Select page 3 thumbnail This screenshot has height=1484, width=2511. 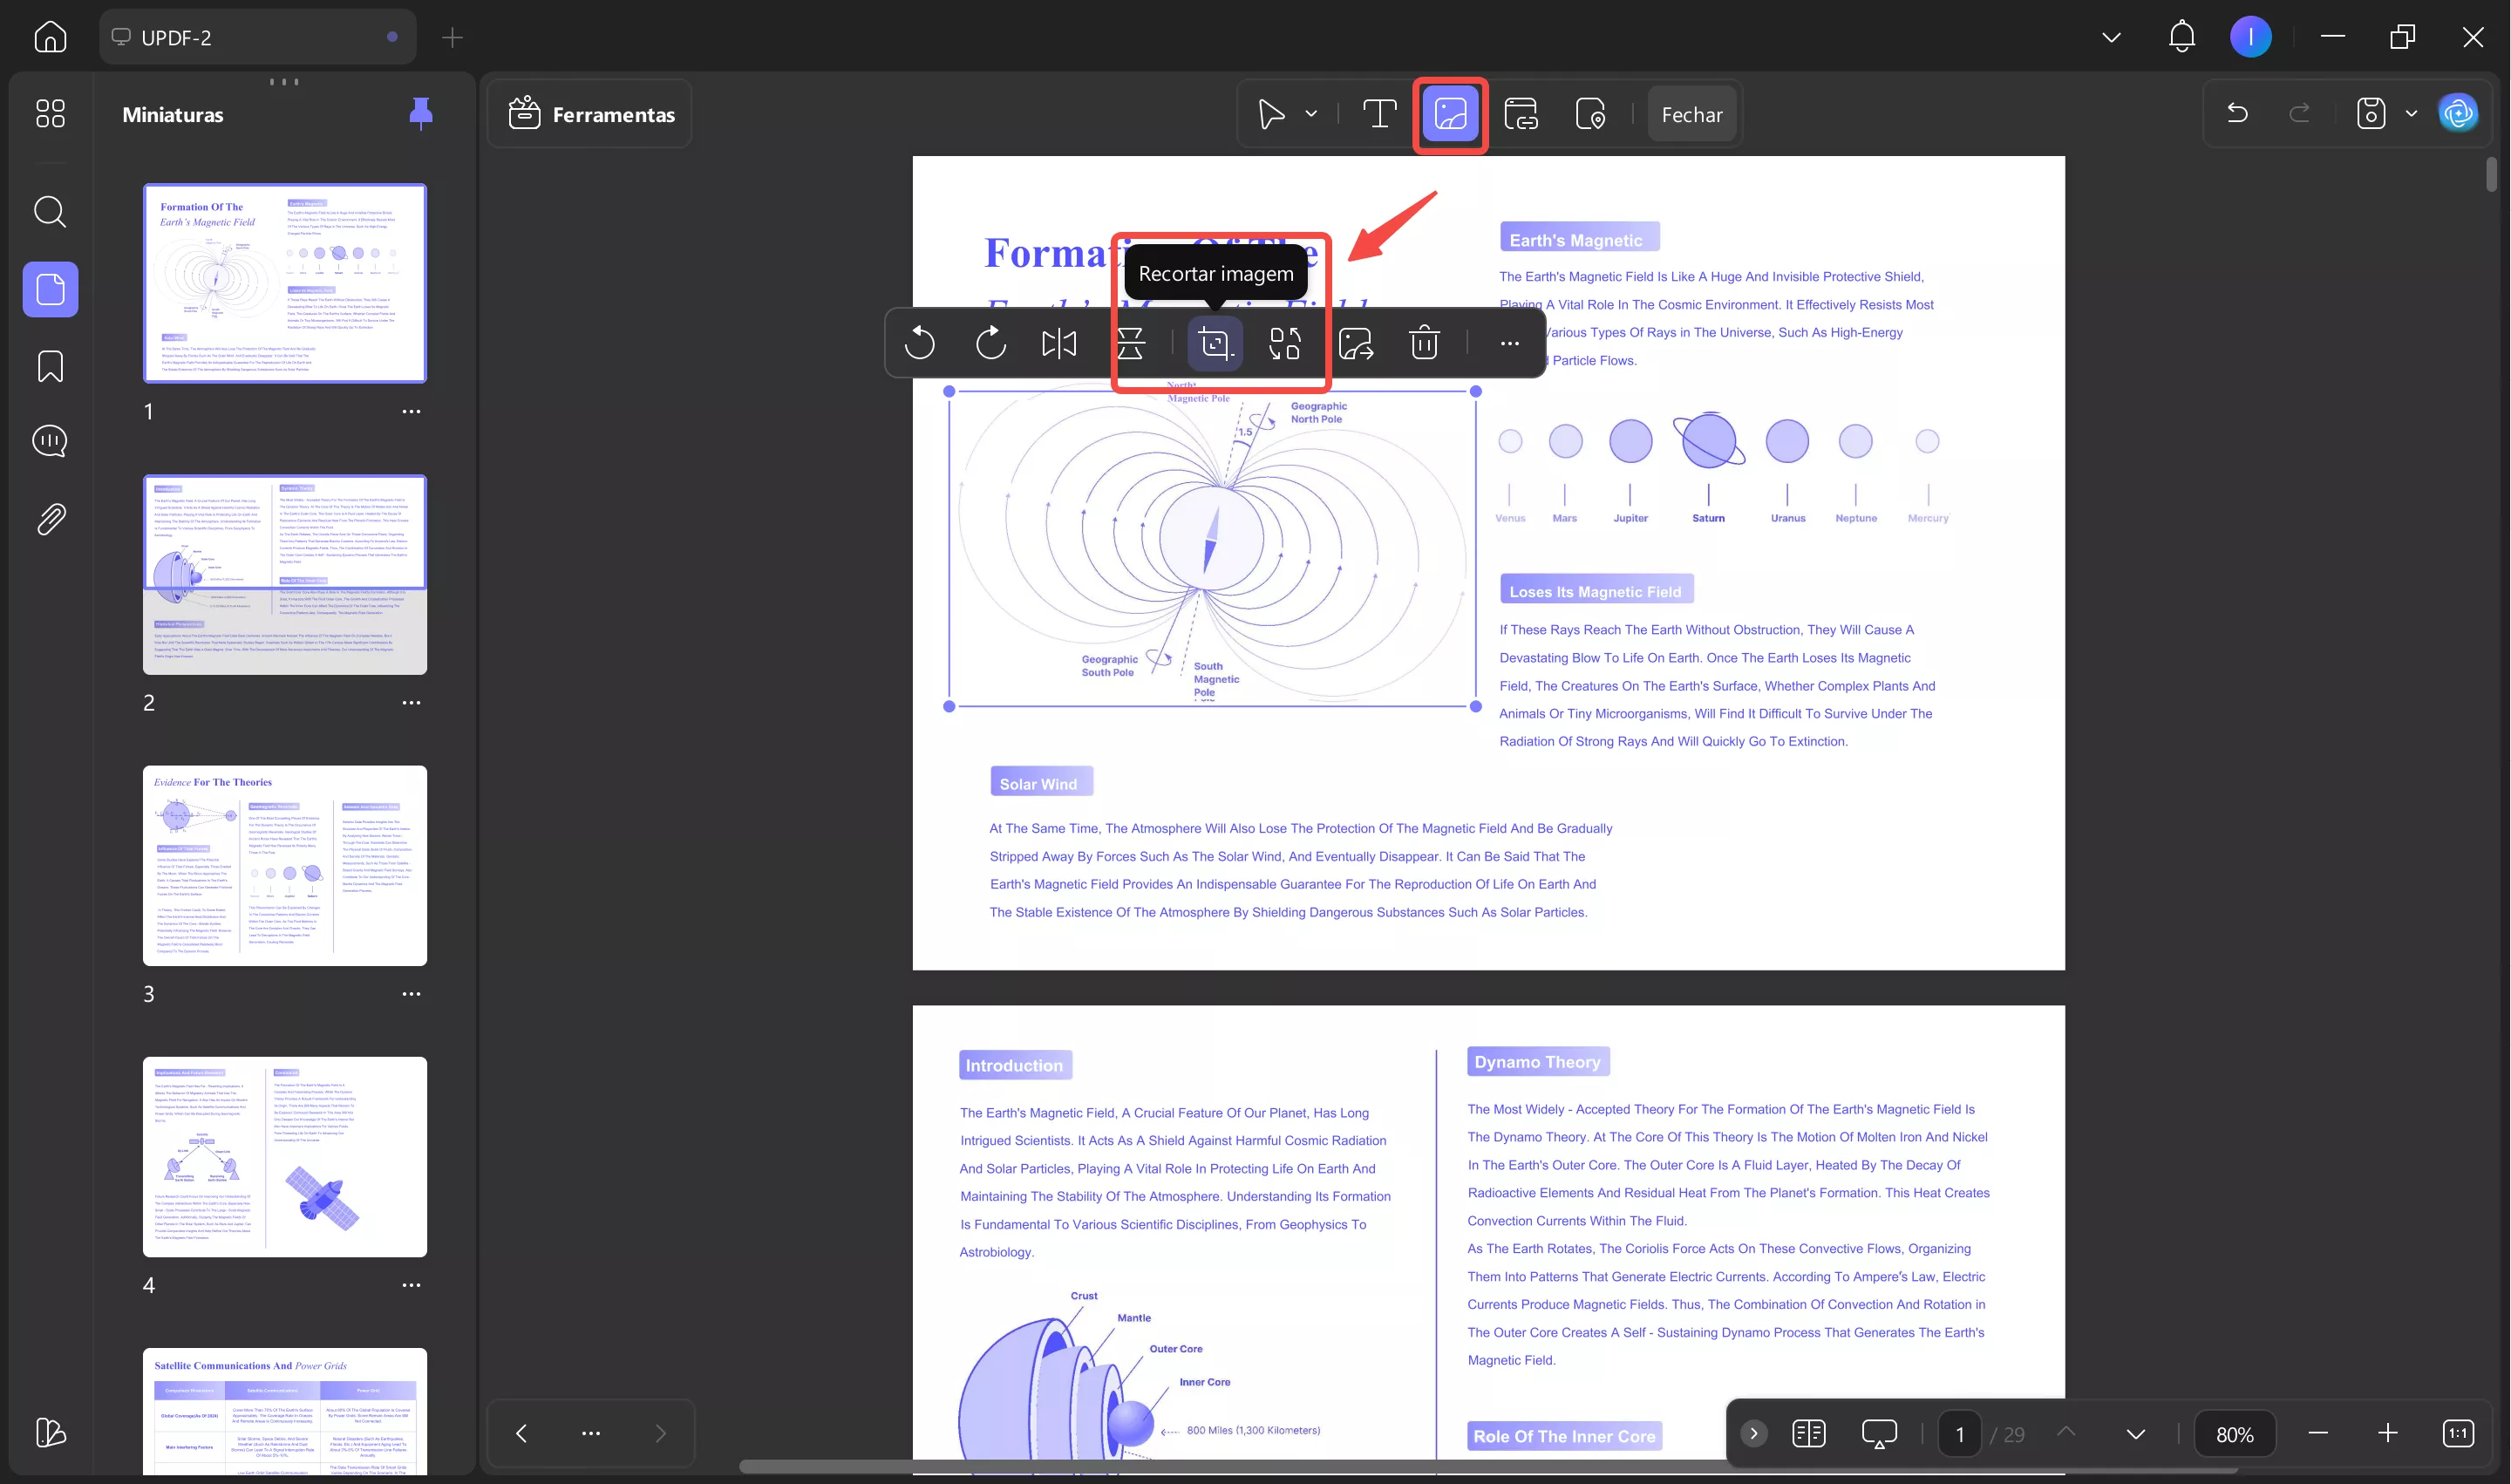click(x=285, y=865)
